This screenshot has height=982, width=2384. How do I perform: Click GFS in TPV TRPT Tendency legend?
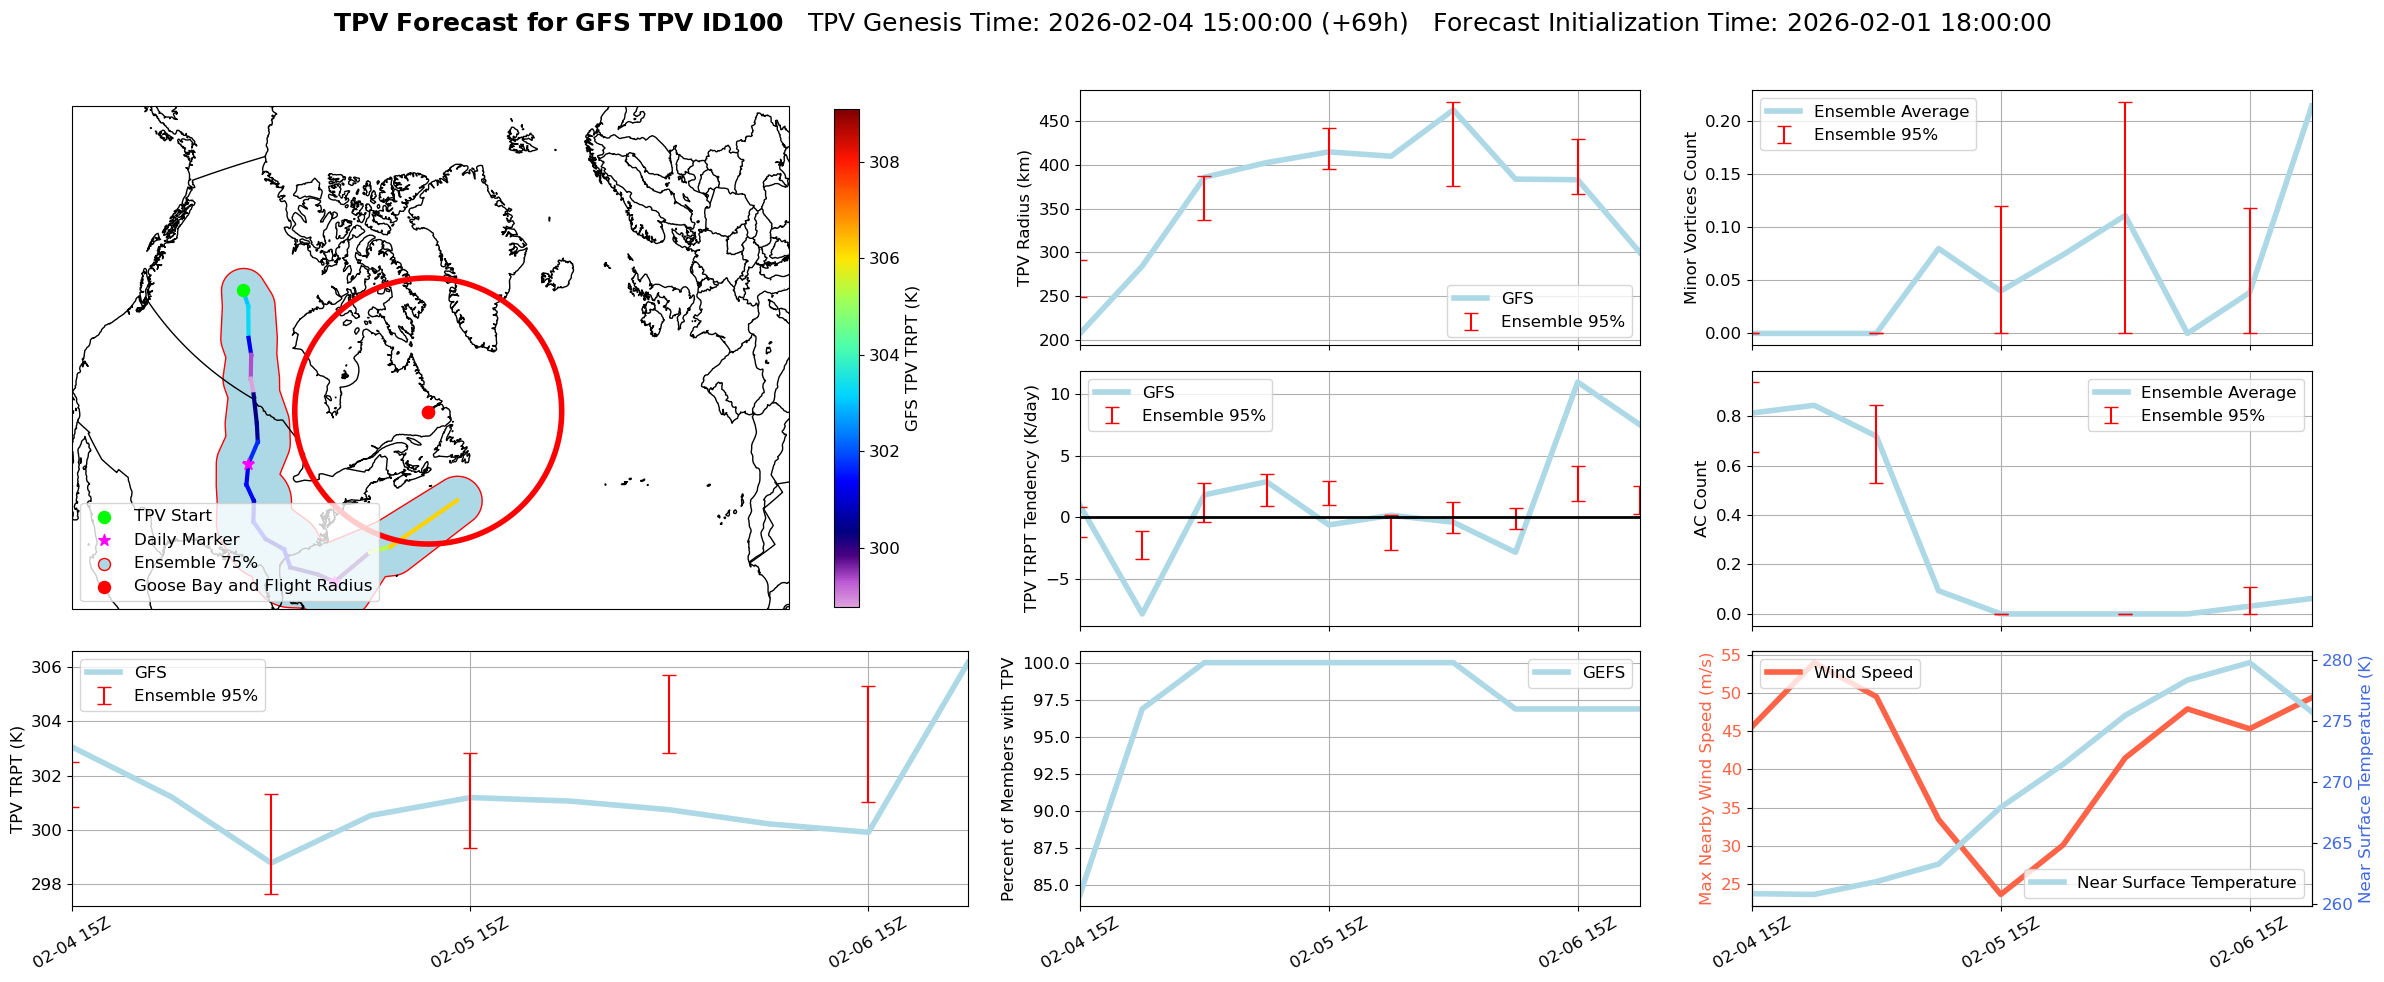(1158, 393)
